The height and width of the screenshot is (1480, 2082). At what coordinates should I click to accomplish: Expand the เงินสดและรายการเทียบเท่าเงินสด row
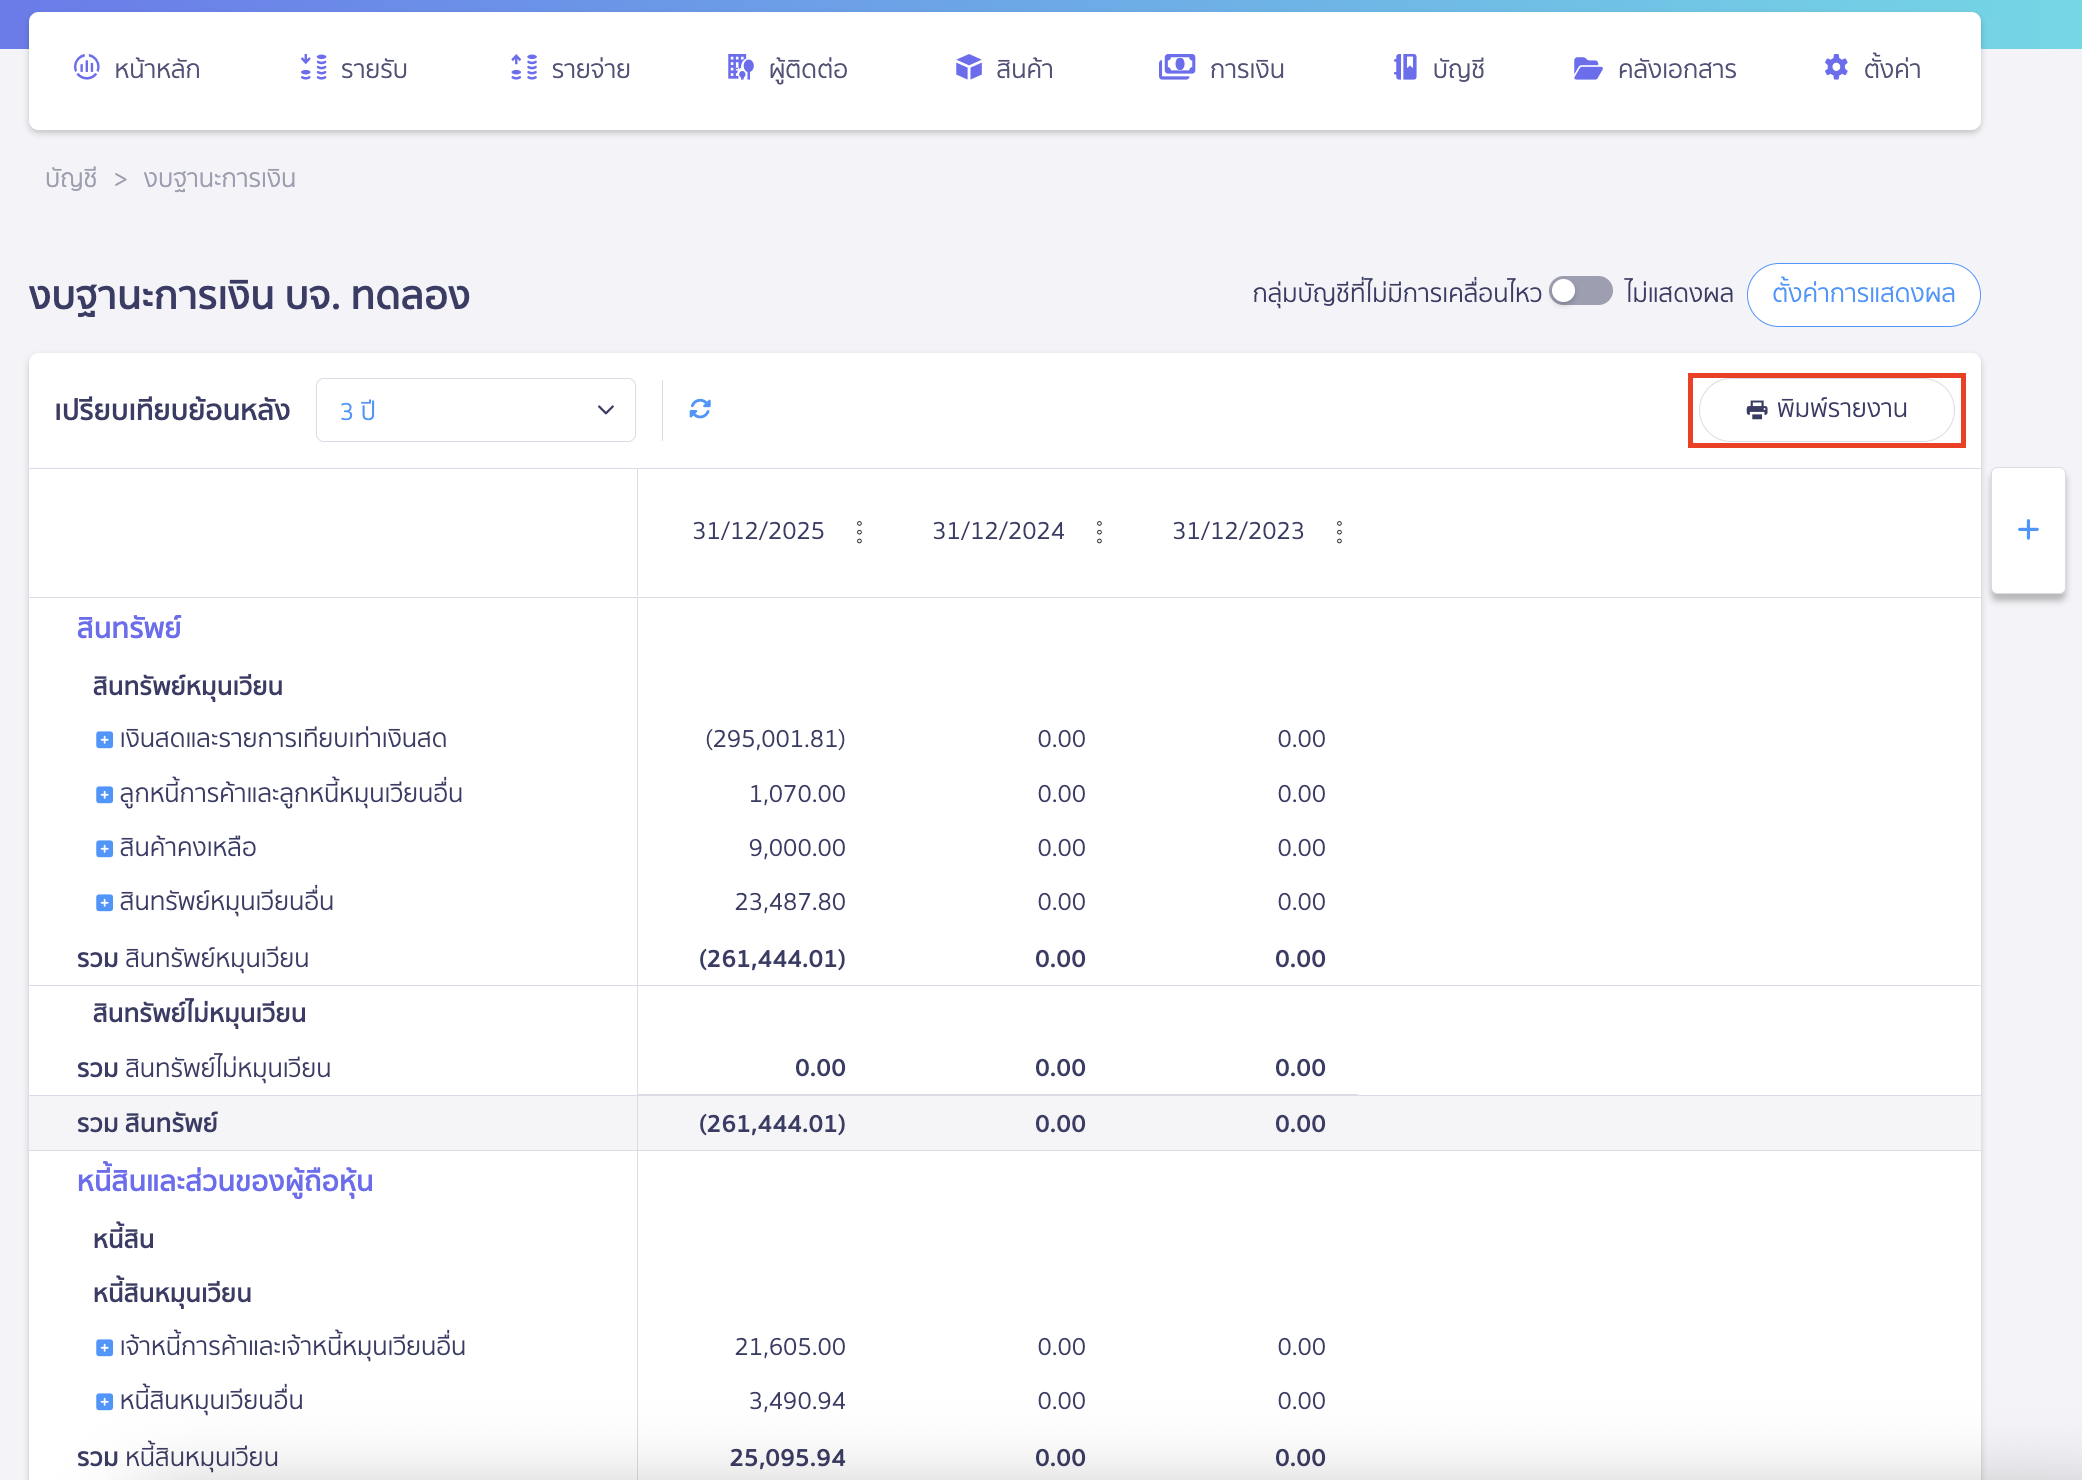pyautogui.click(x=104, y=740)
